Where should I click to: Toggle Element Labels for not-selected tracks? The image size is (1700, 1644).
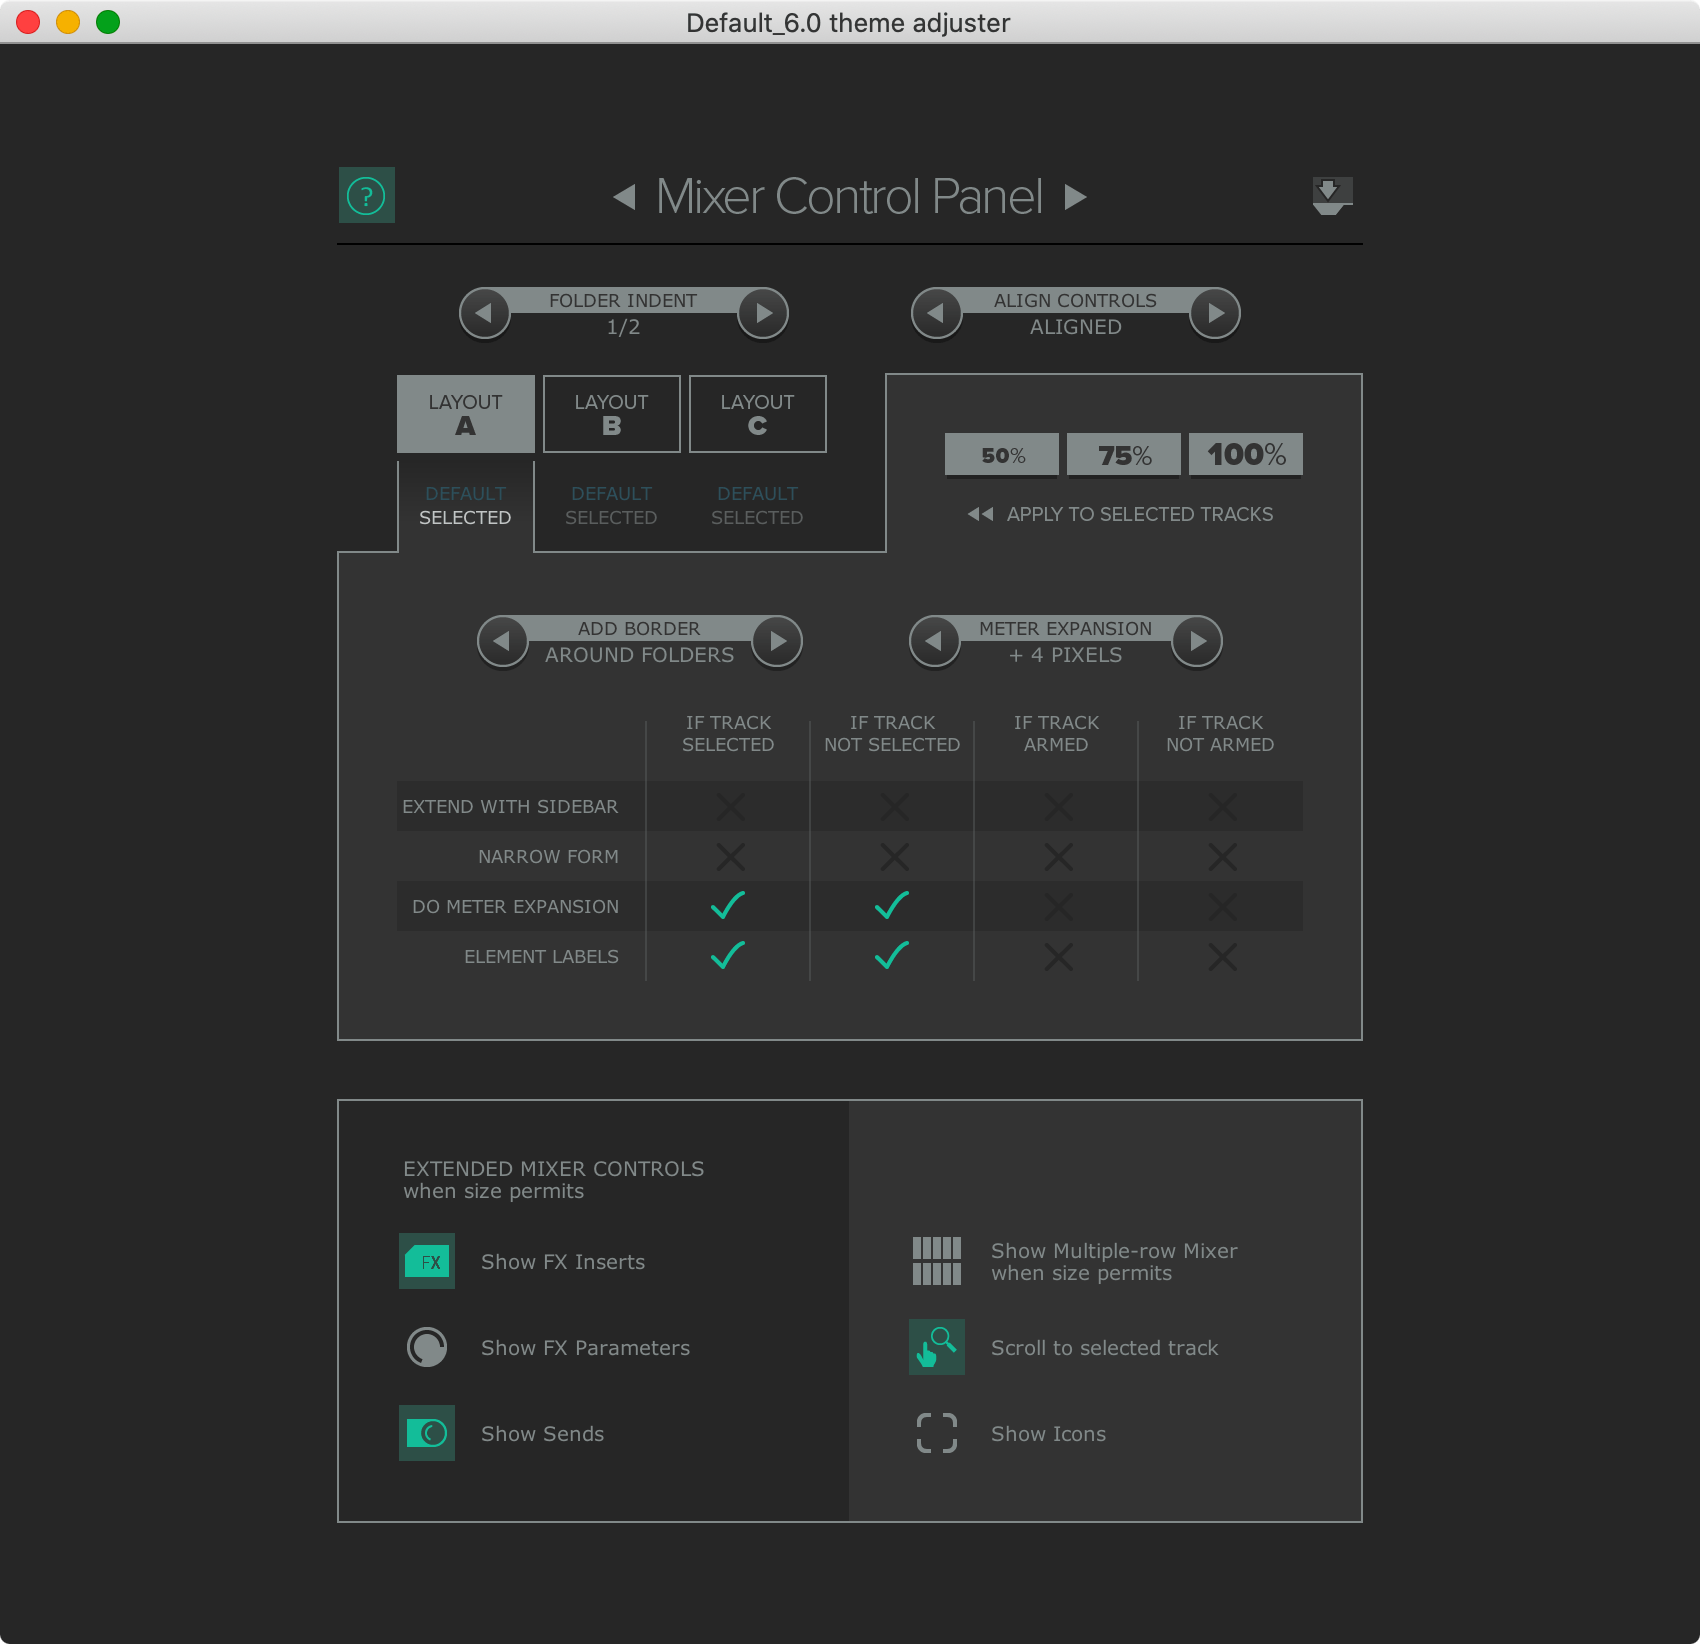click(891, 956)
